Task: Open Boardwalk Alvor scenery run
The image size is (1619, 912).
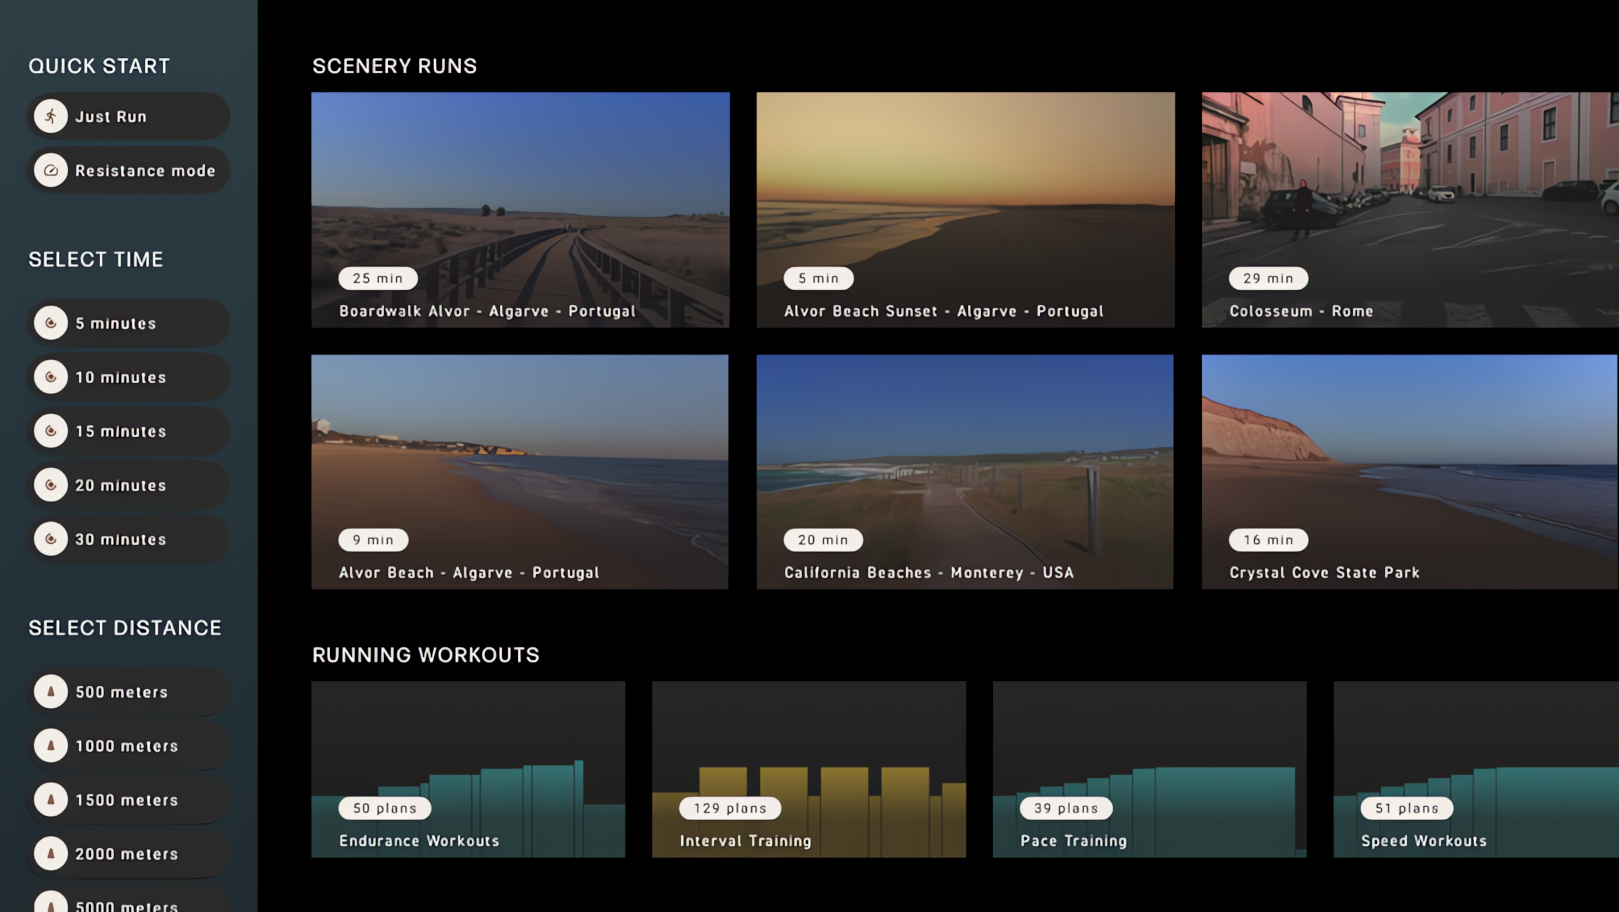Action: pos(520,210)
